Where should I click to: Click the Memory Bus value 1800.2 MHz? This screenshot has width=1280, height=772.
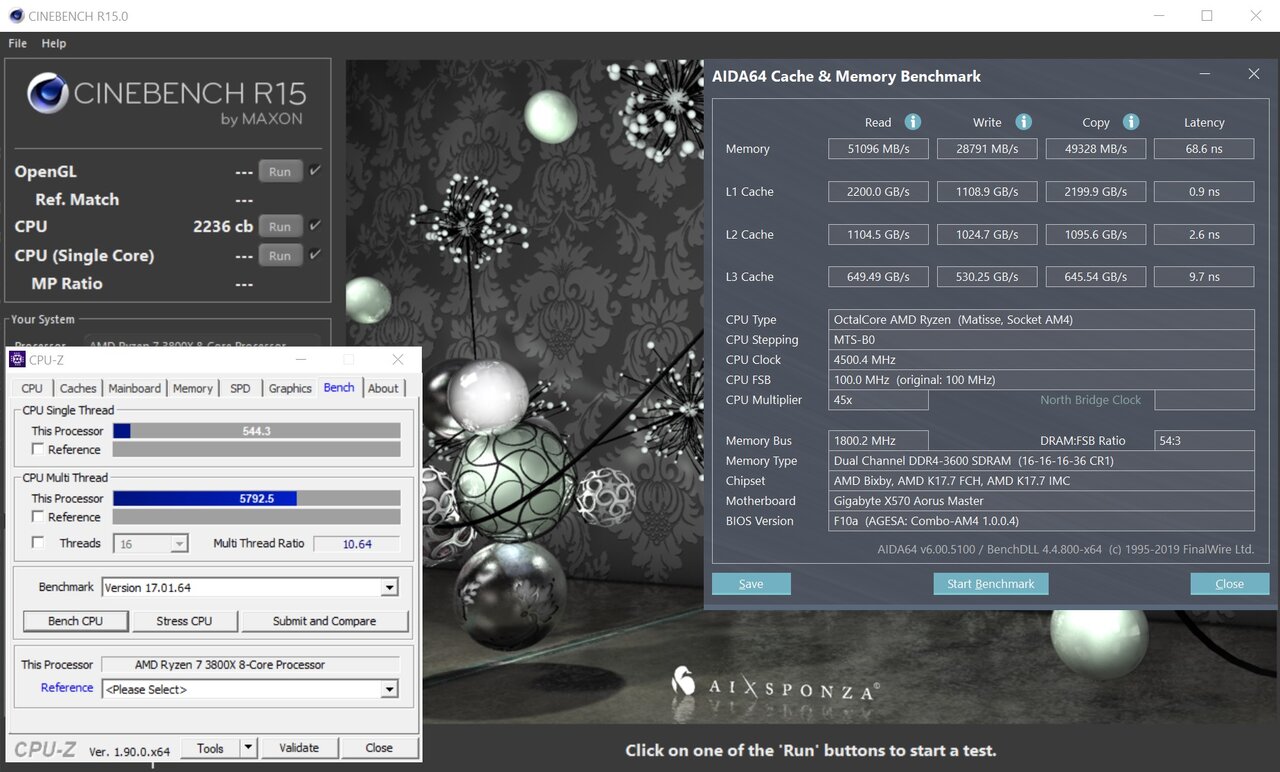pyautogui.click(x=878, y=441)
